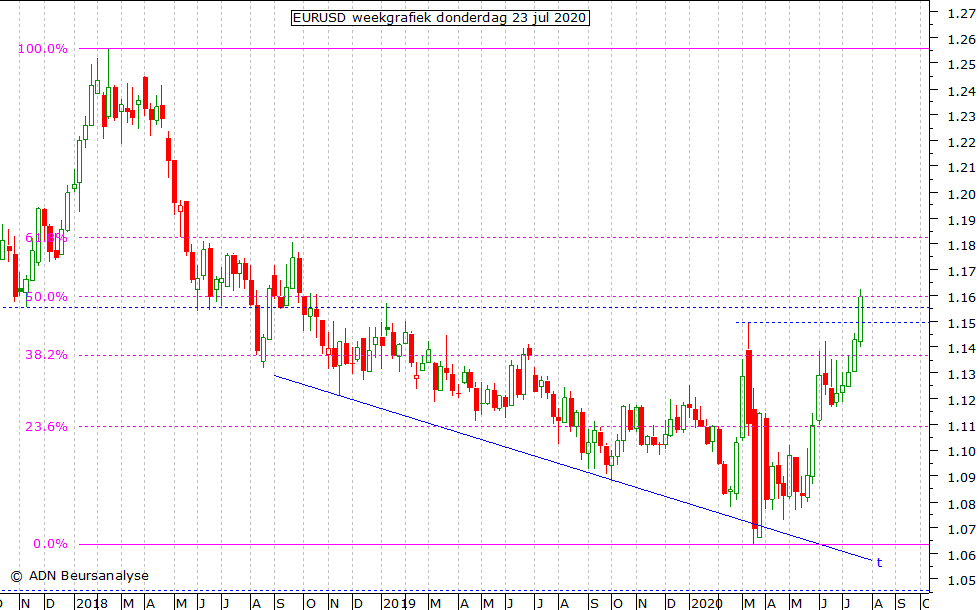Click the '38.2%' Fibonacci retracement label
The height and width of the screenshot is (610, 980).
coord(46,355)
